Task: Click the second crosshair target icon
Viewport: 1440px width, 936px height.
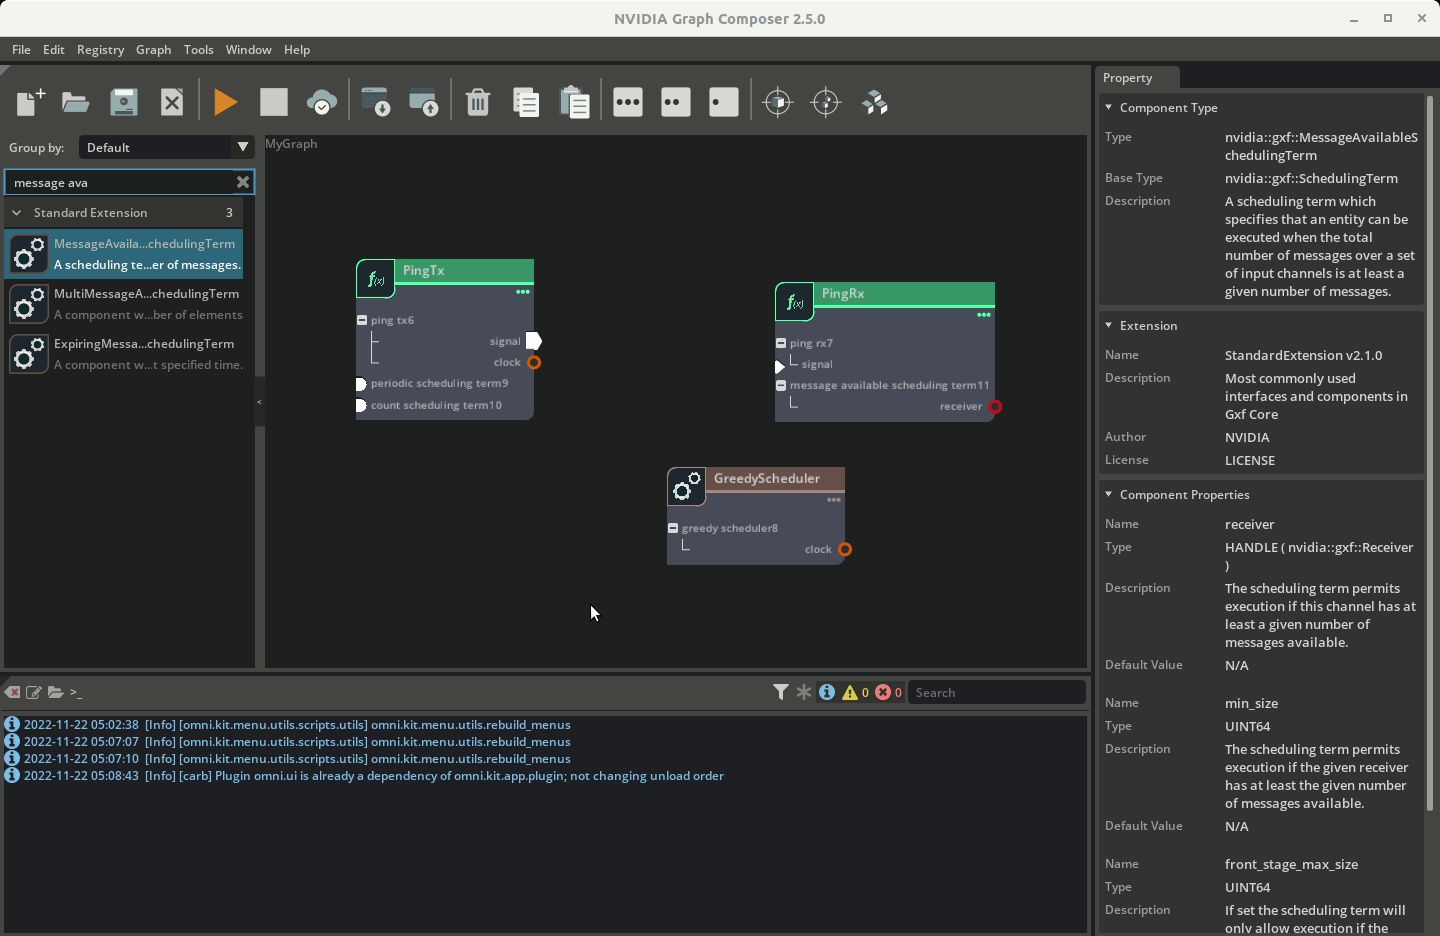Action: [826, 102]
